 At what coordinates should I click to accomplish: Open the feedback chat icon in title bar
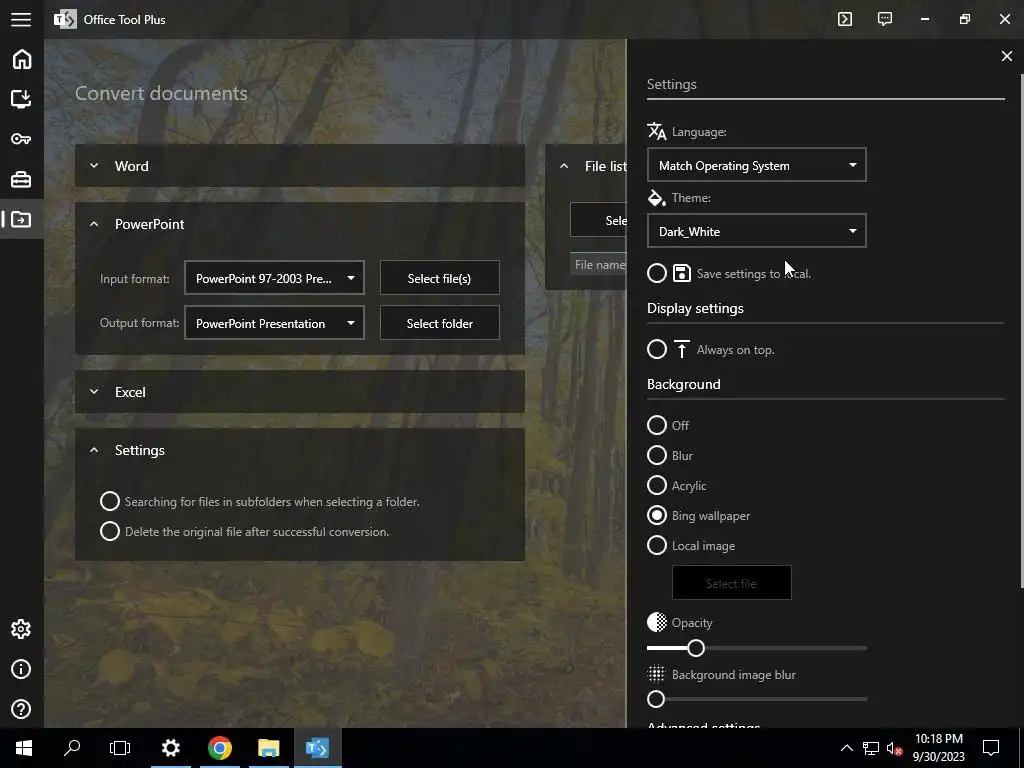885,19
